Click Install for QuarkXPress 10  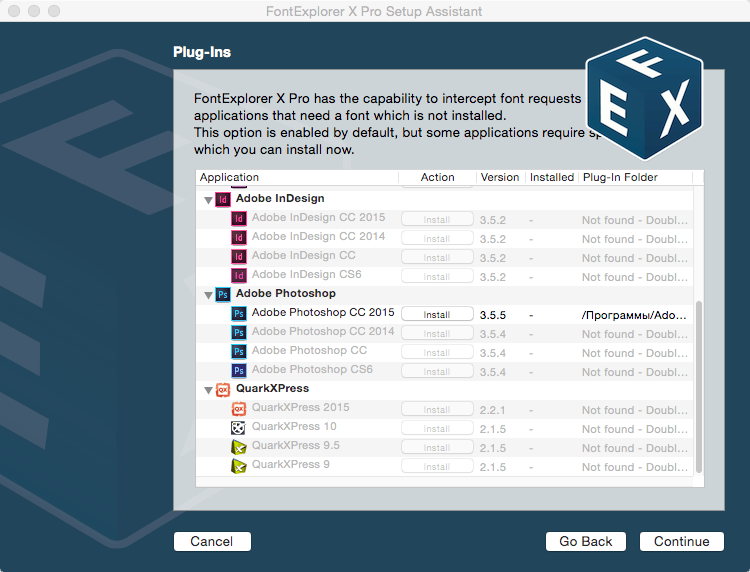tap(437, 429)
